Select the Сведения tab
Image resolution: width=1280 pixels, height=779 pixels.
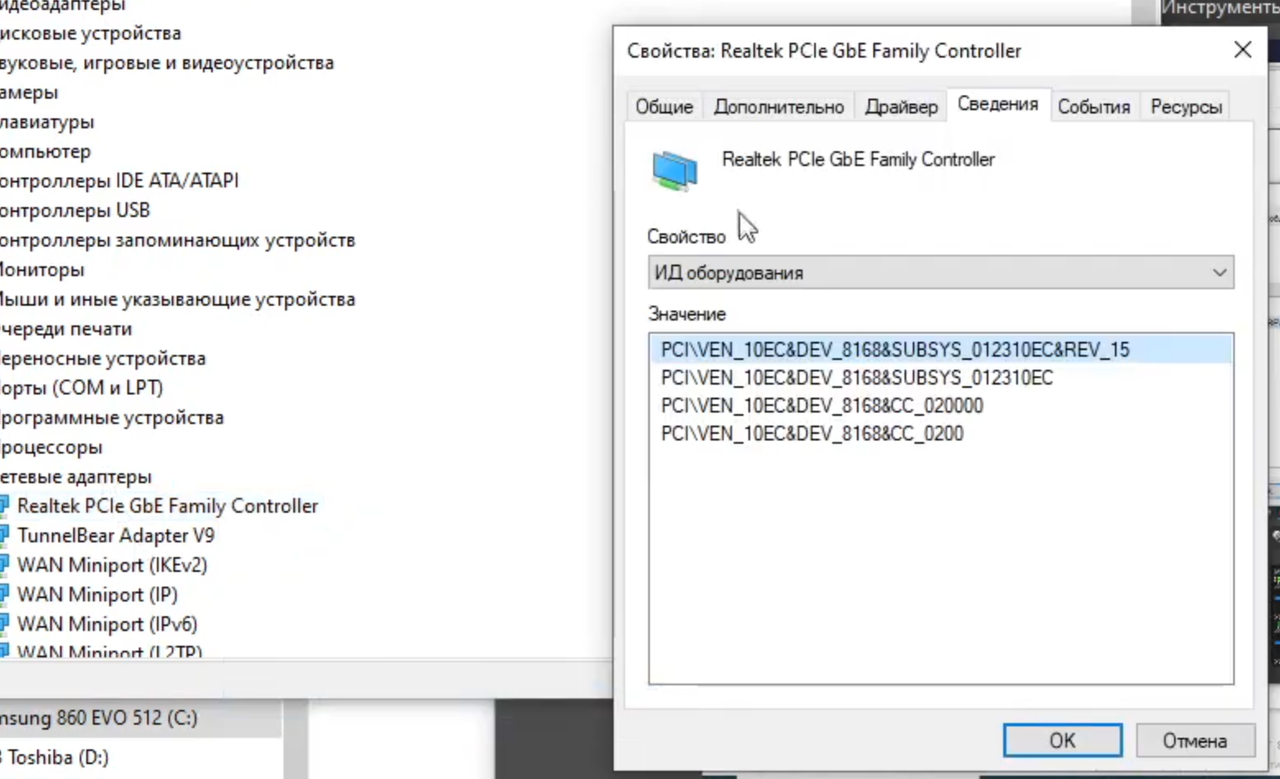pos(998,104)
